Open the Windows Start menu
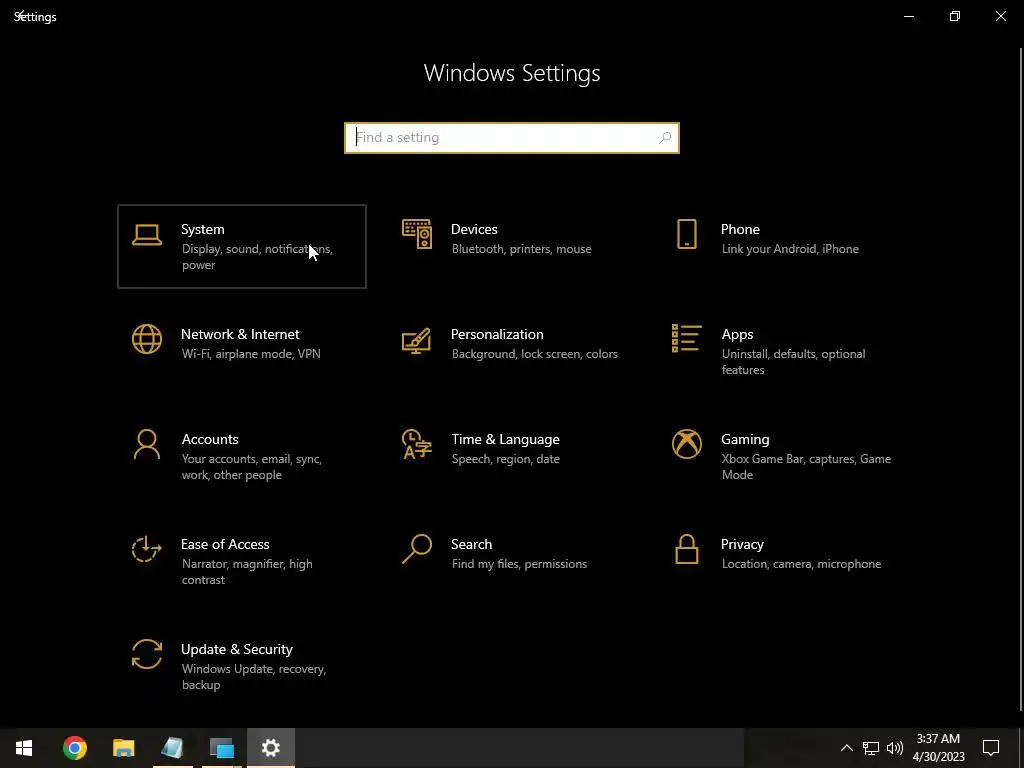 (24, 748)
